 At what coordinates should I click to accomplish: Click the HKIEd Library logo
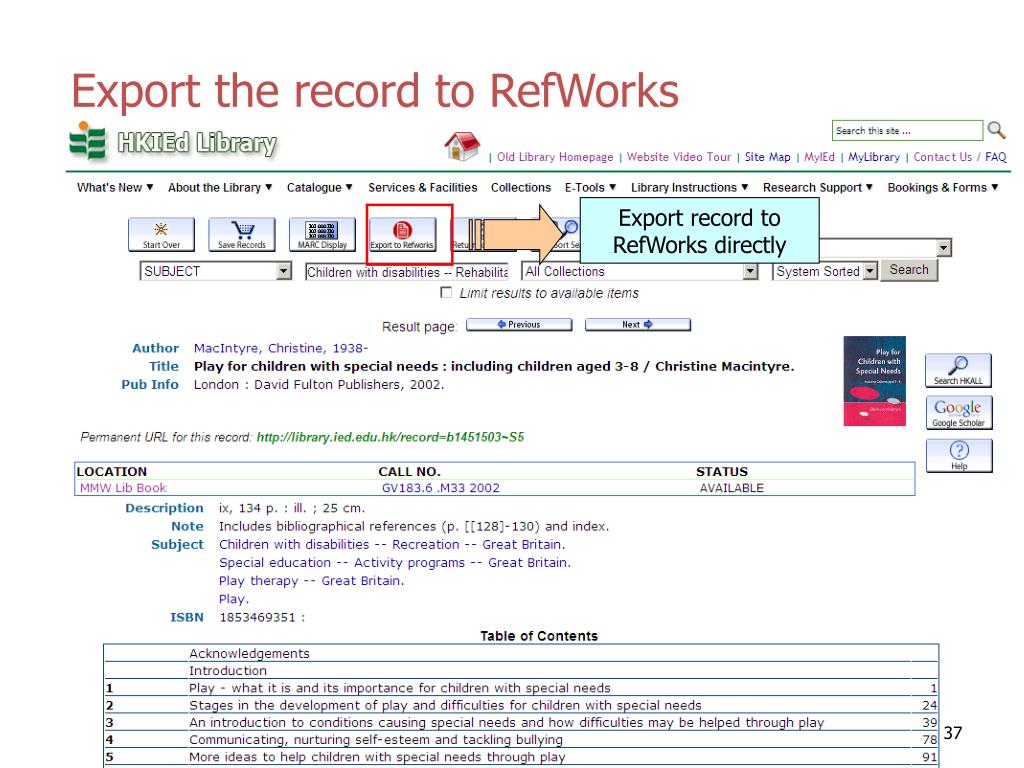[173, 142]
